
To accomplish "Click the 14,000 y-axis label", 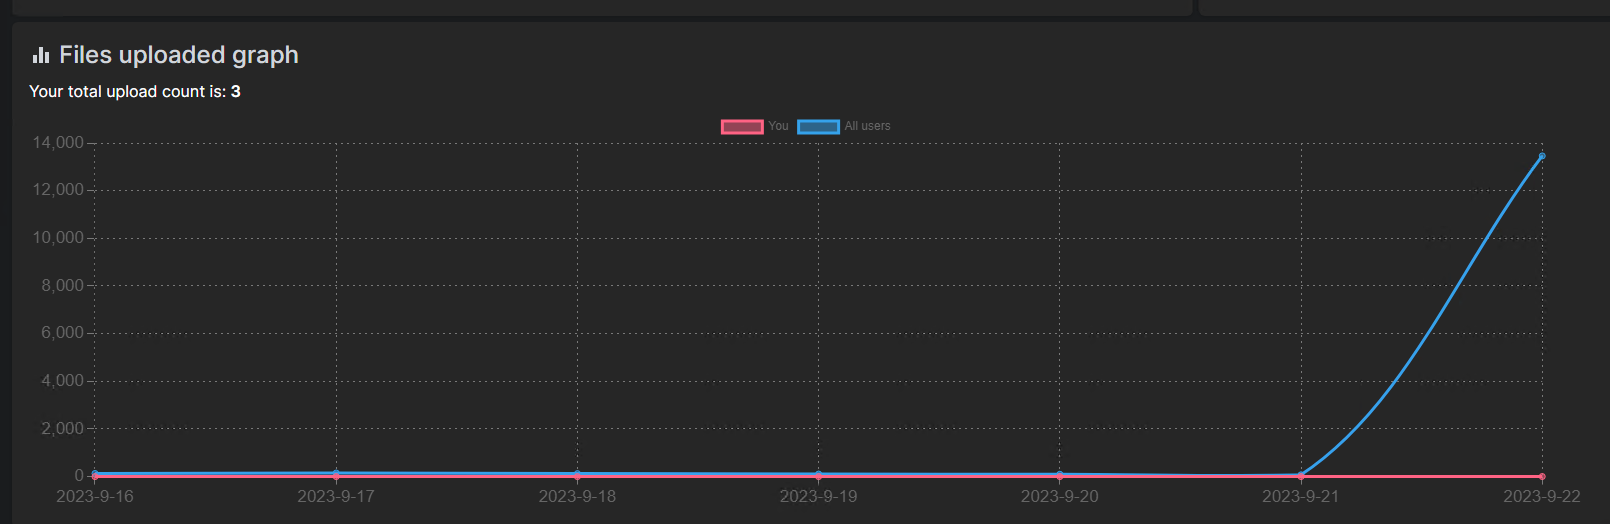I will (58, 143).
